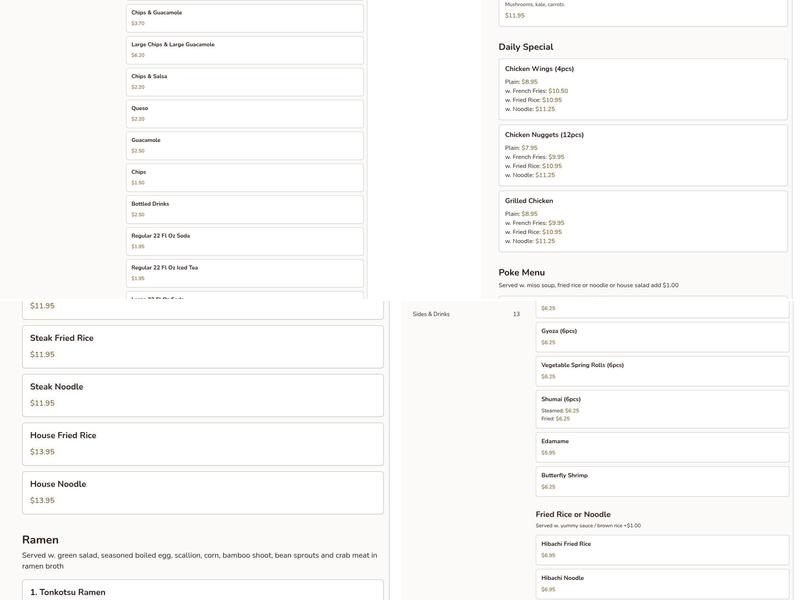Choose the Steak Noodle item

point(203,395)
